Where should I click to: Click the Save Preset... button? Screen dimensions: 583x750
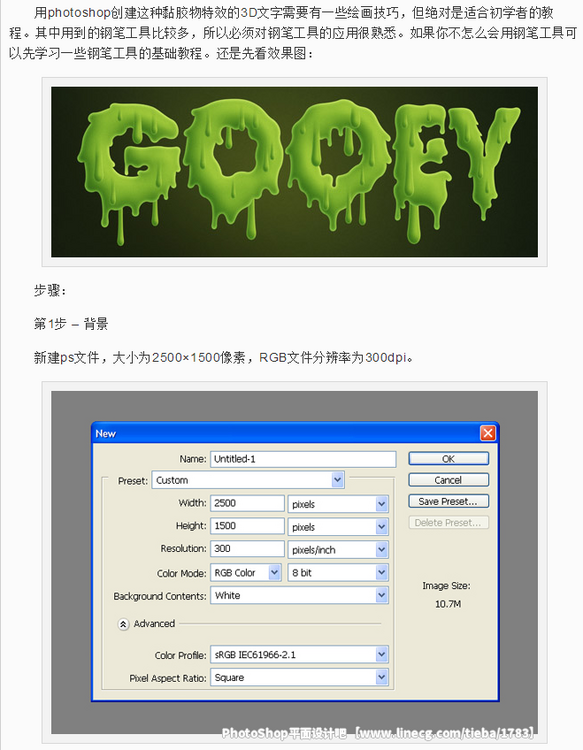click(449, 501)
